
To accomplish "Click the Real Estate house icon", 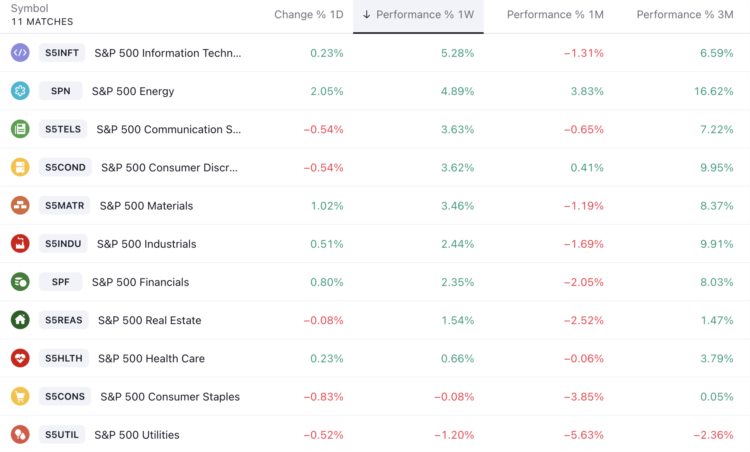I will 20,320.
